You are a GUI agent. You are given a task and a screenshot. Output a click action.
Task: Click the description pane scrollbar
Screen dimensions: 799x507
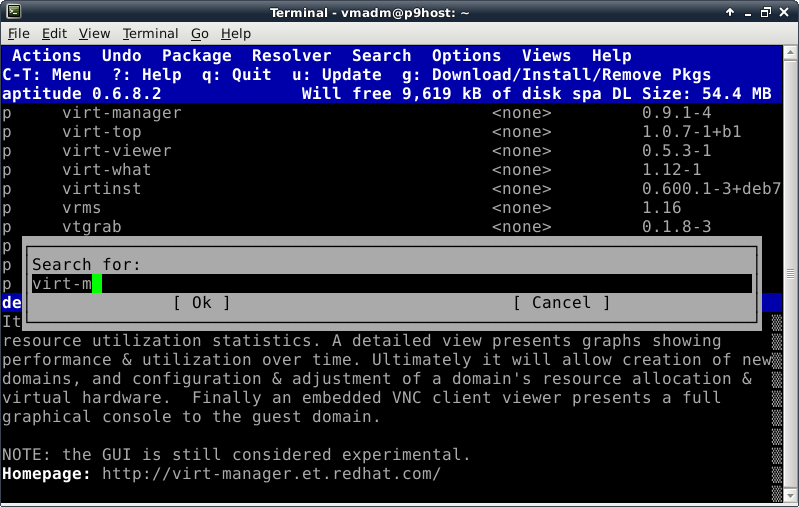point(777,400)
